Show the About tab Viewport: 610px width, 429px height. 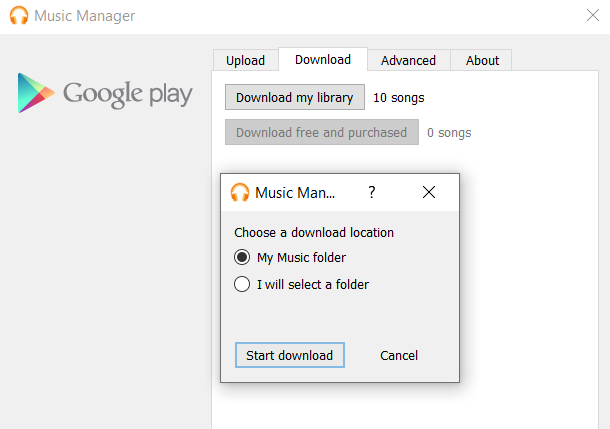(x=482, y=60)
